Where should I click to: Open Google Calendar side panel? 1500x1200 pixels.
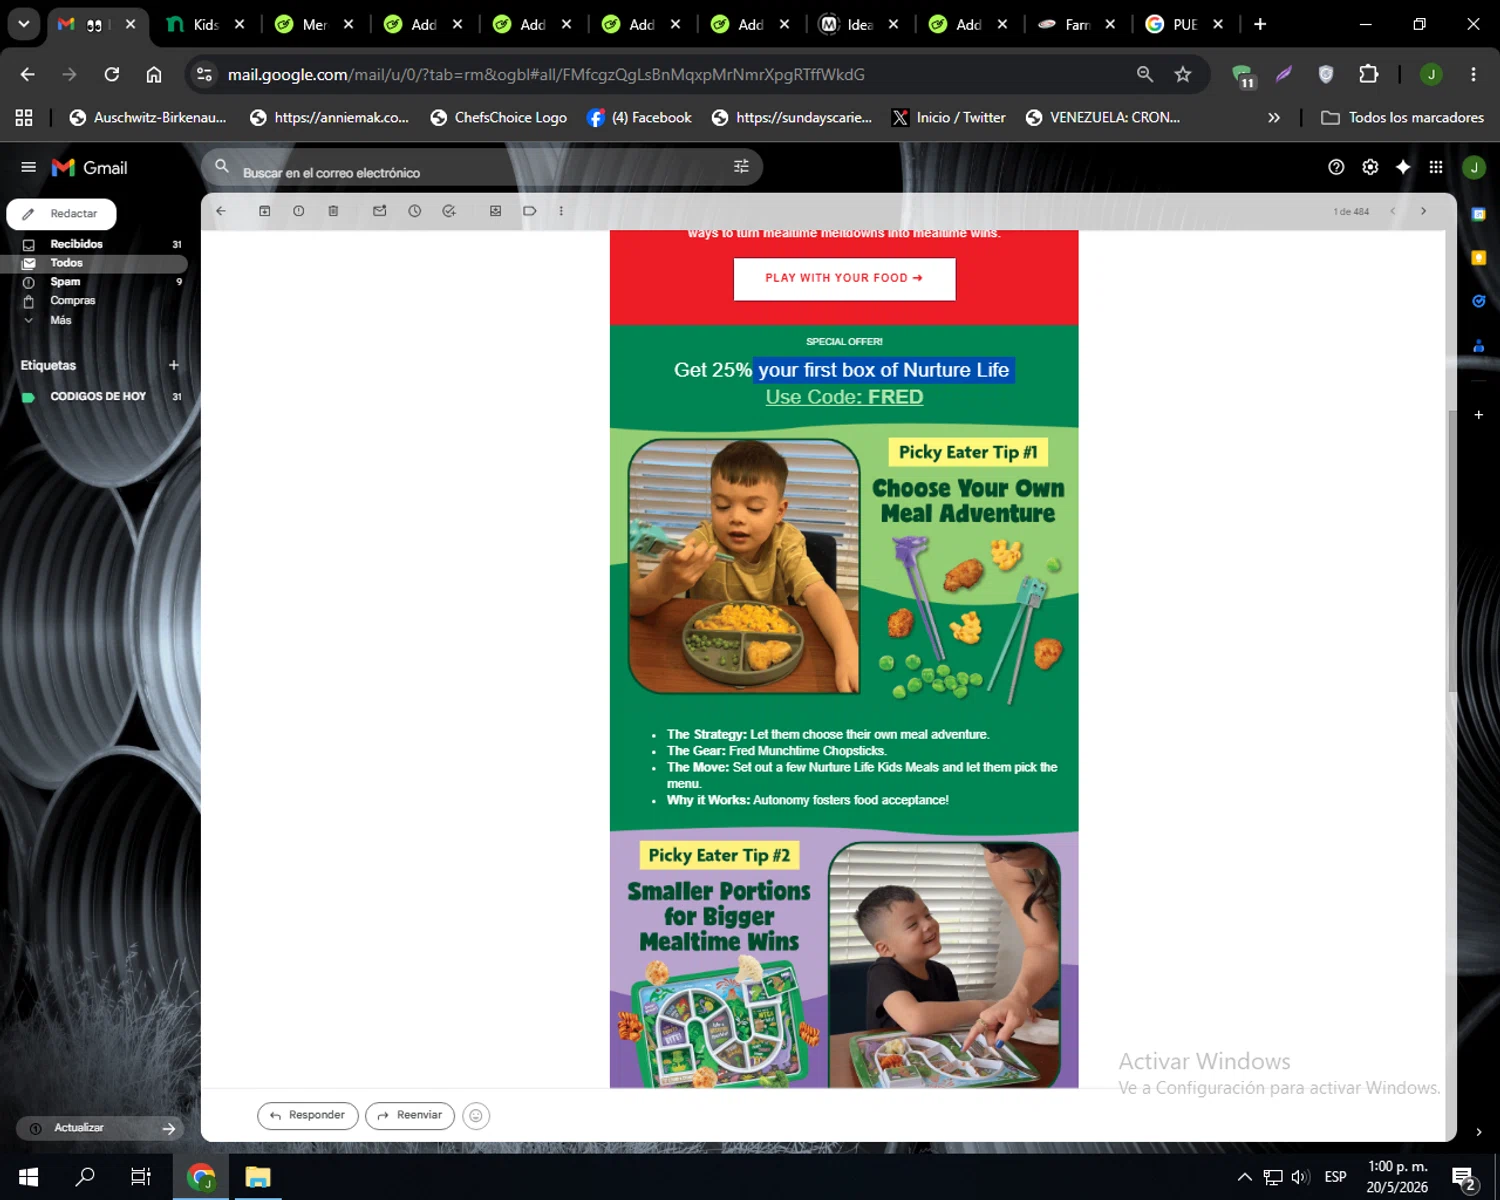point(1478,214)
